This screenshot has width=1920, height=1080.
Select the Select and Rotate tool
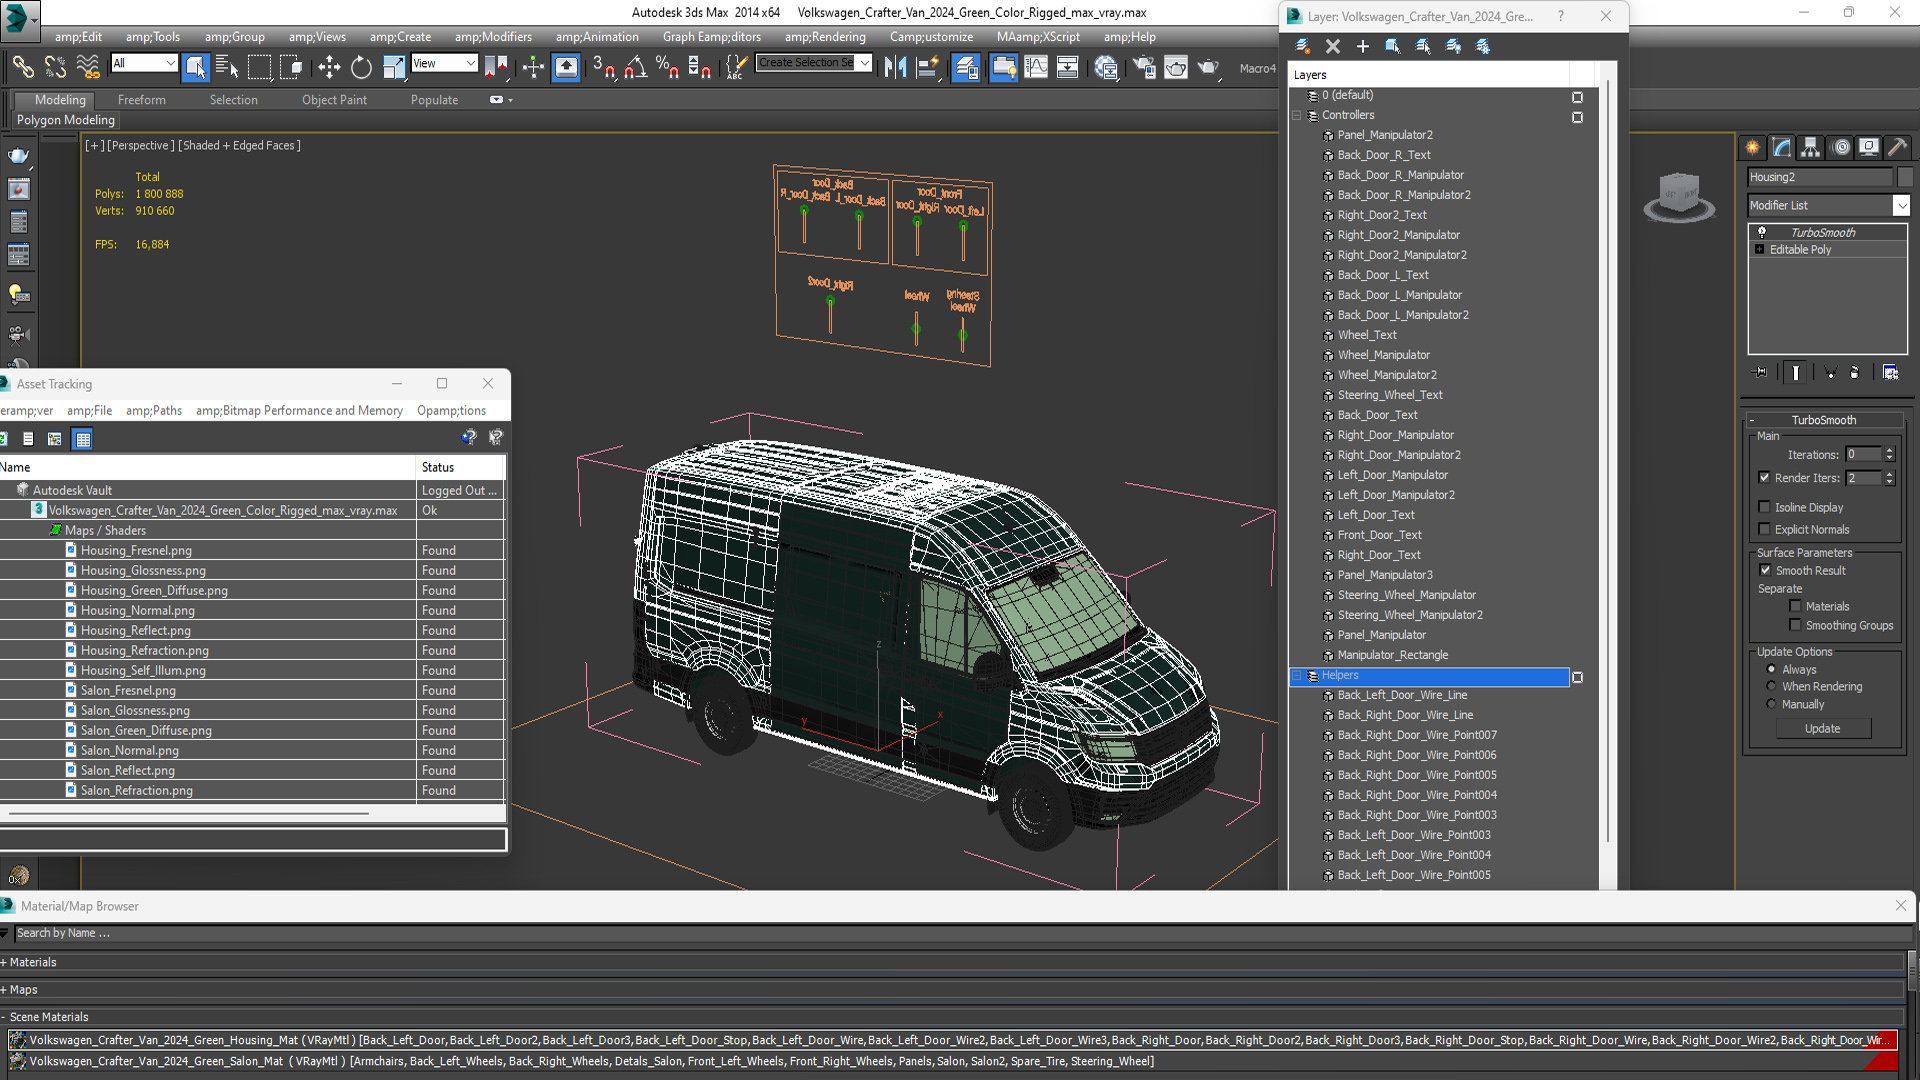361,67
